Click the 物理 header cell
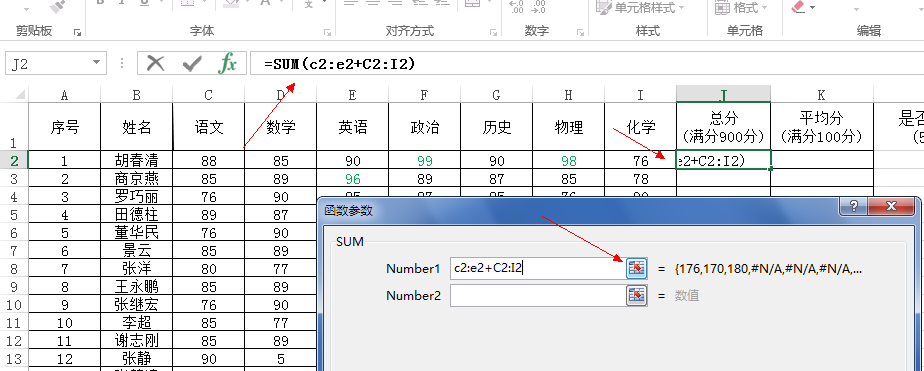924x371 pixels. point(568,127)
